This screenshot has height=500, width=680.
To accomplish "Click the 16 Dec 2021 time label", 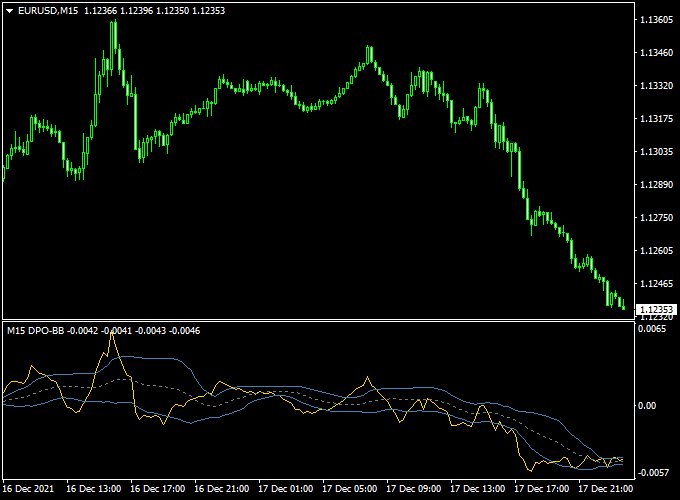I will click(28, 489).
